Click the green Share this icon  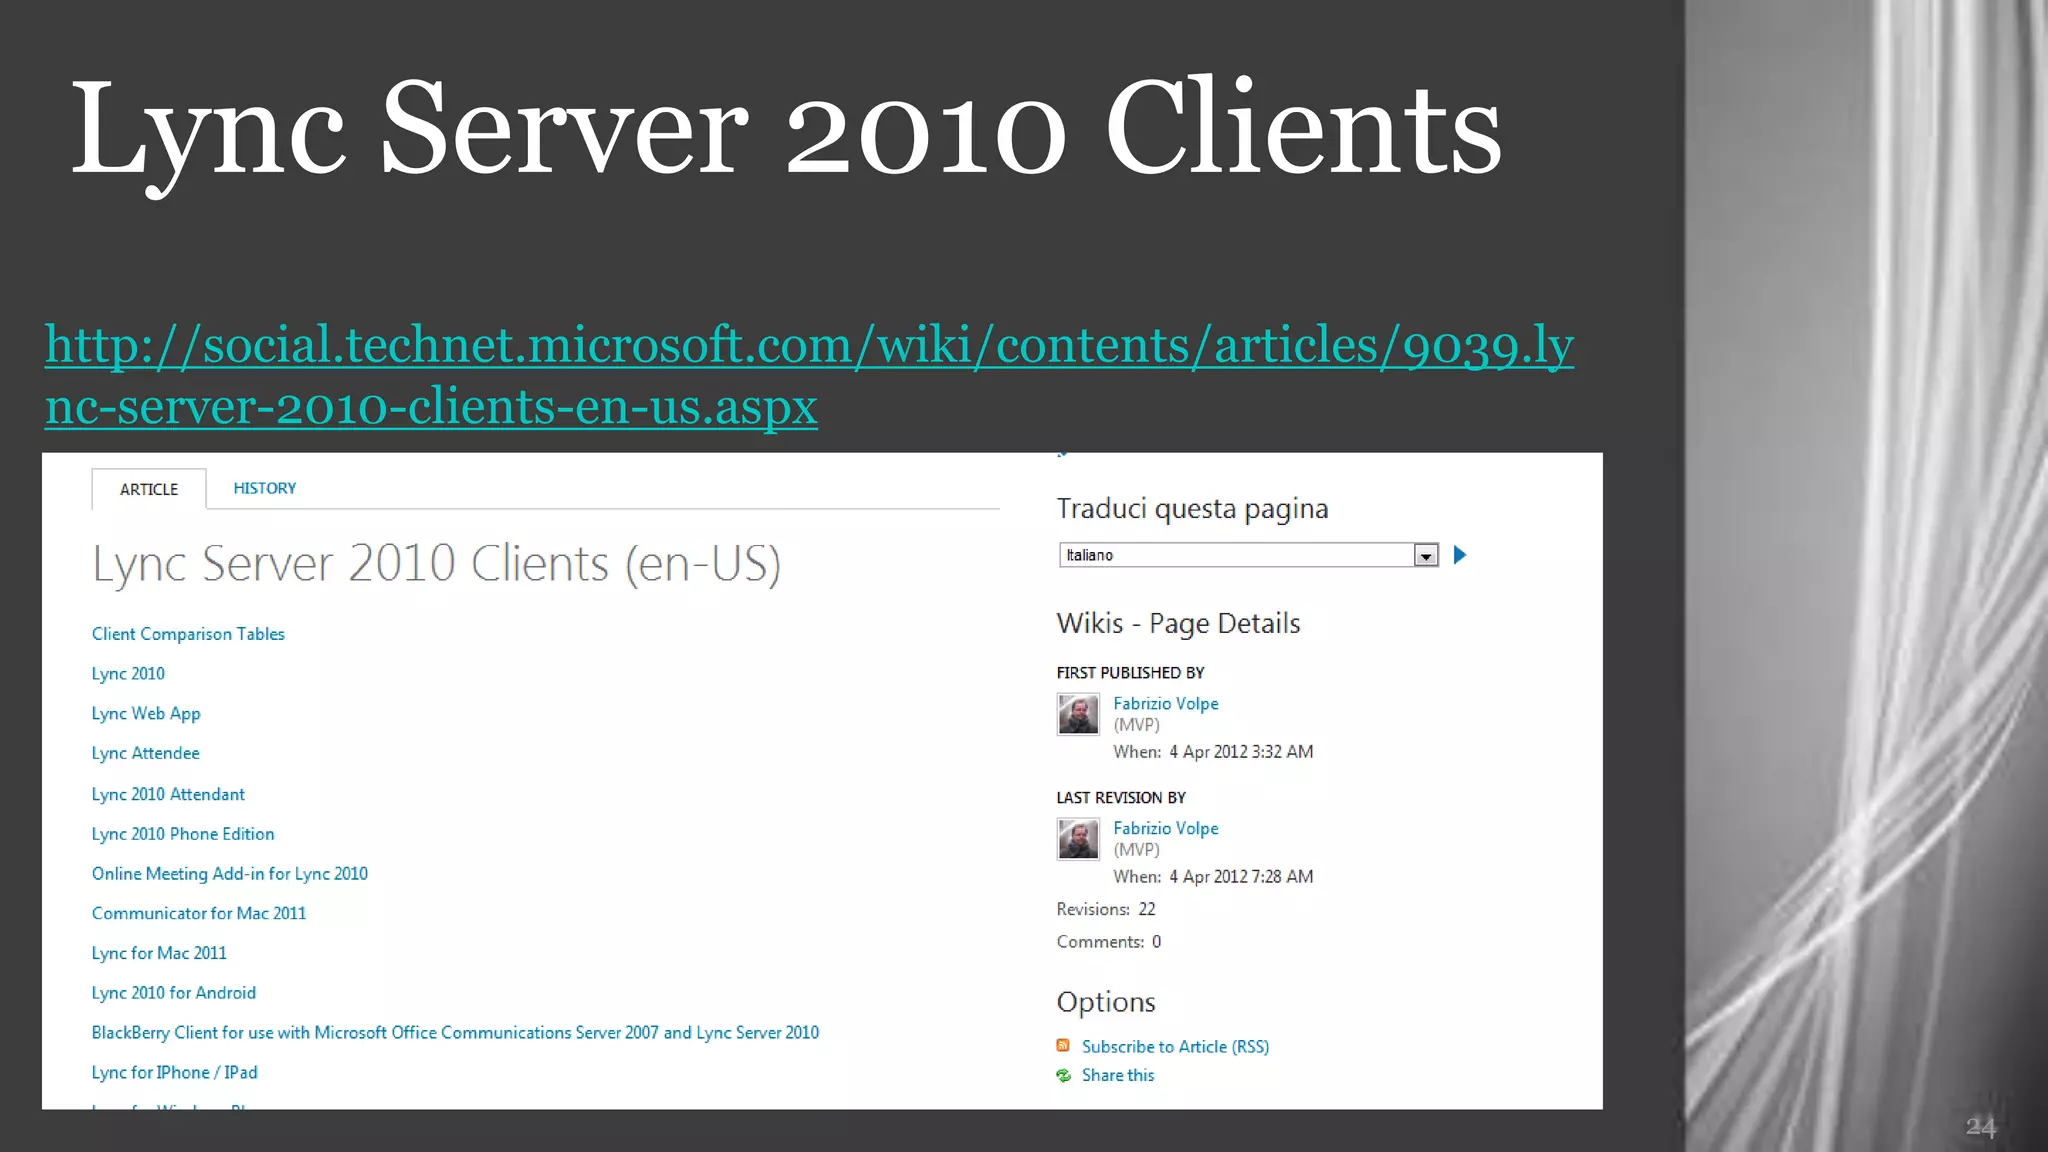pos(1063,1076)
